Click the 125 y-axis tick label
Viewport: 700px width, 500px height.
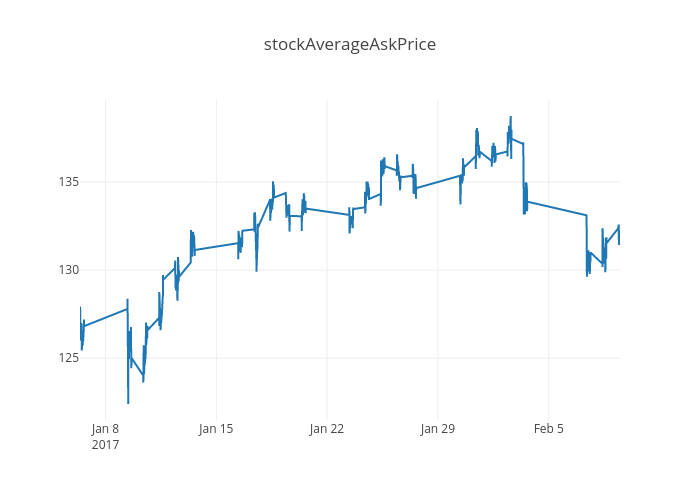(x=69, y=358)
